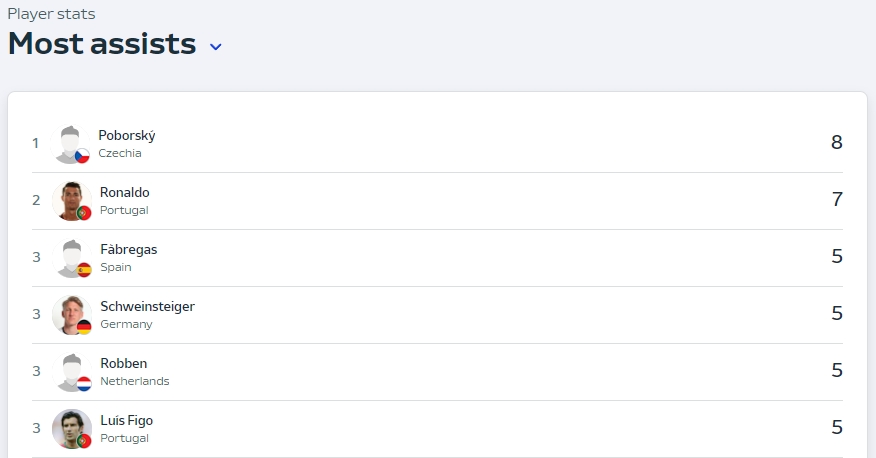Click the Germany flag badge

[84, 327]
